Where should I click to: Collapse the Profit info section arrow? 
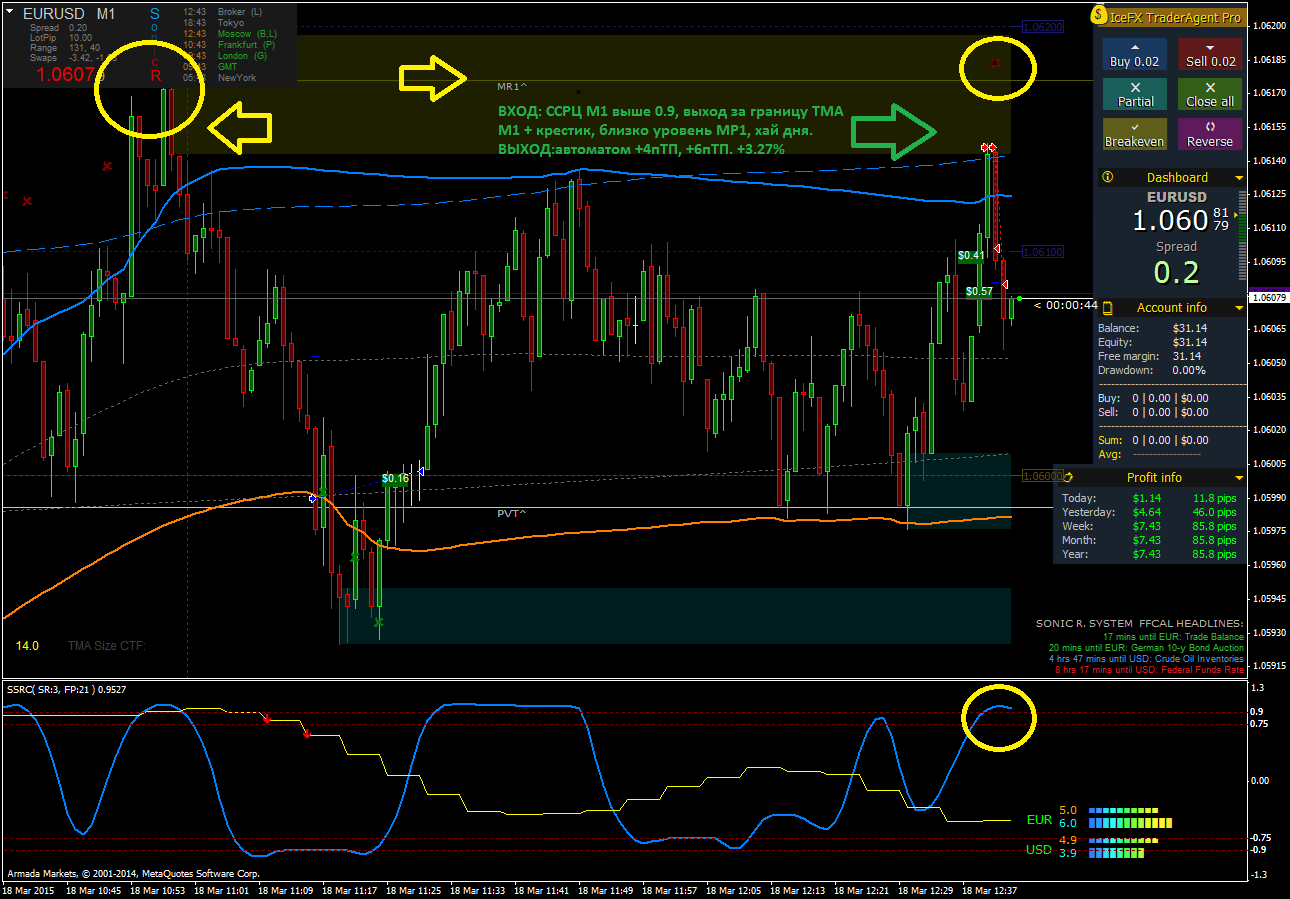1239,478
